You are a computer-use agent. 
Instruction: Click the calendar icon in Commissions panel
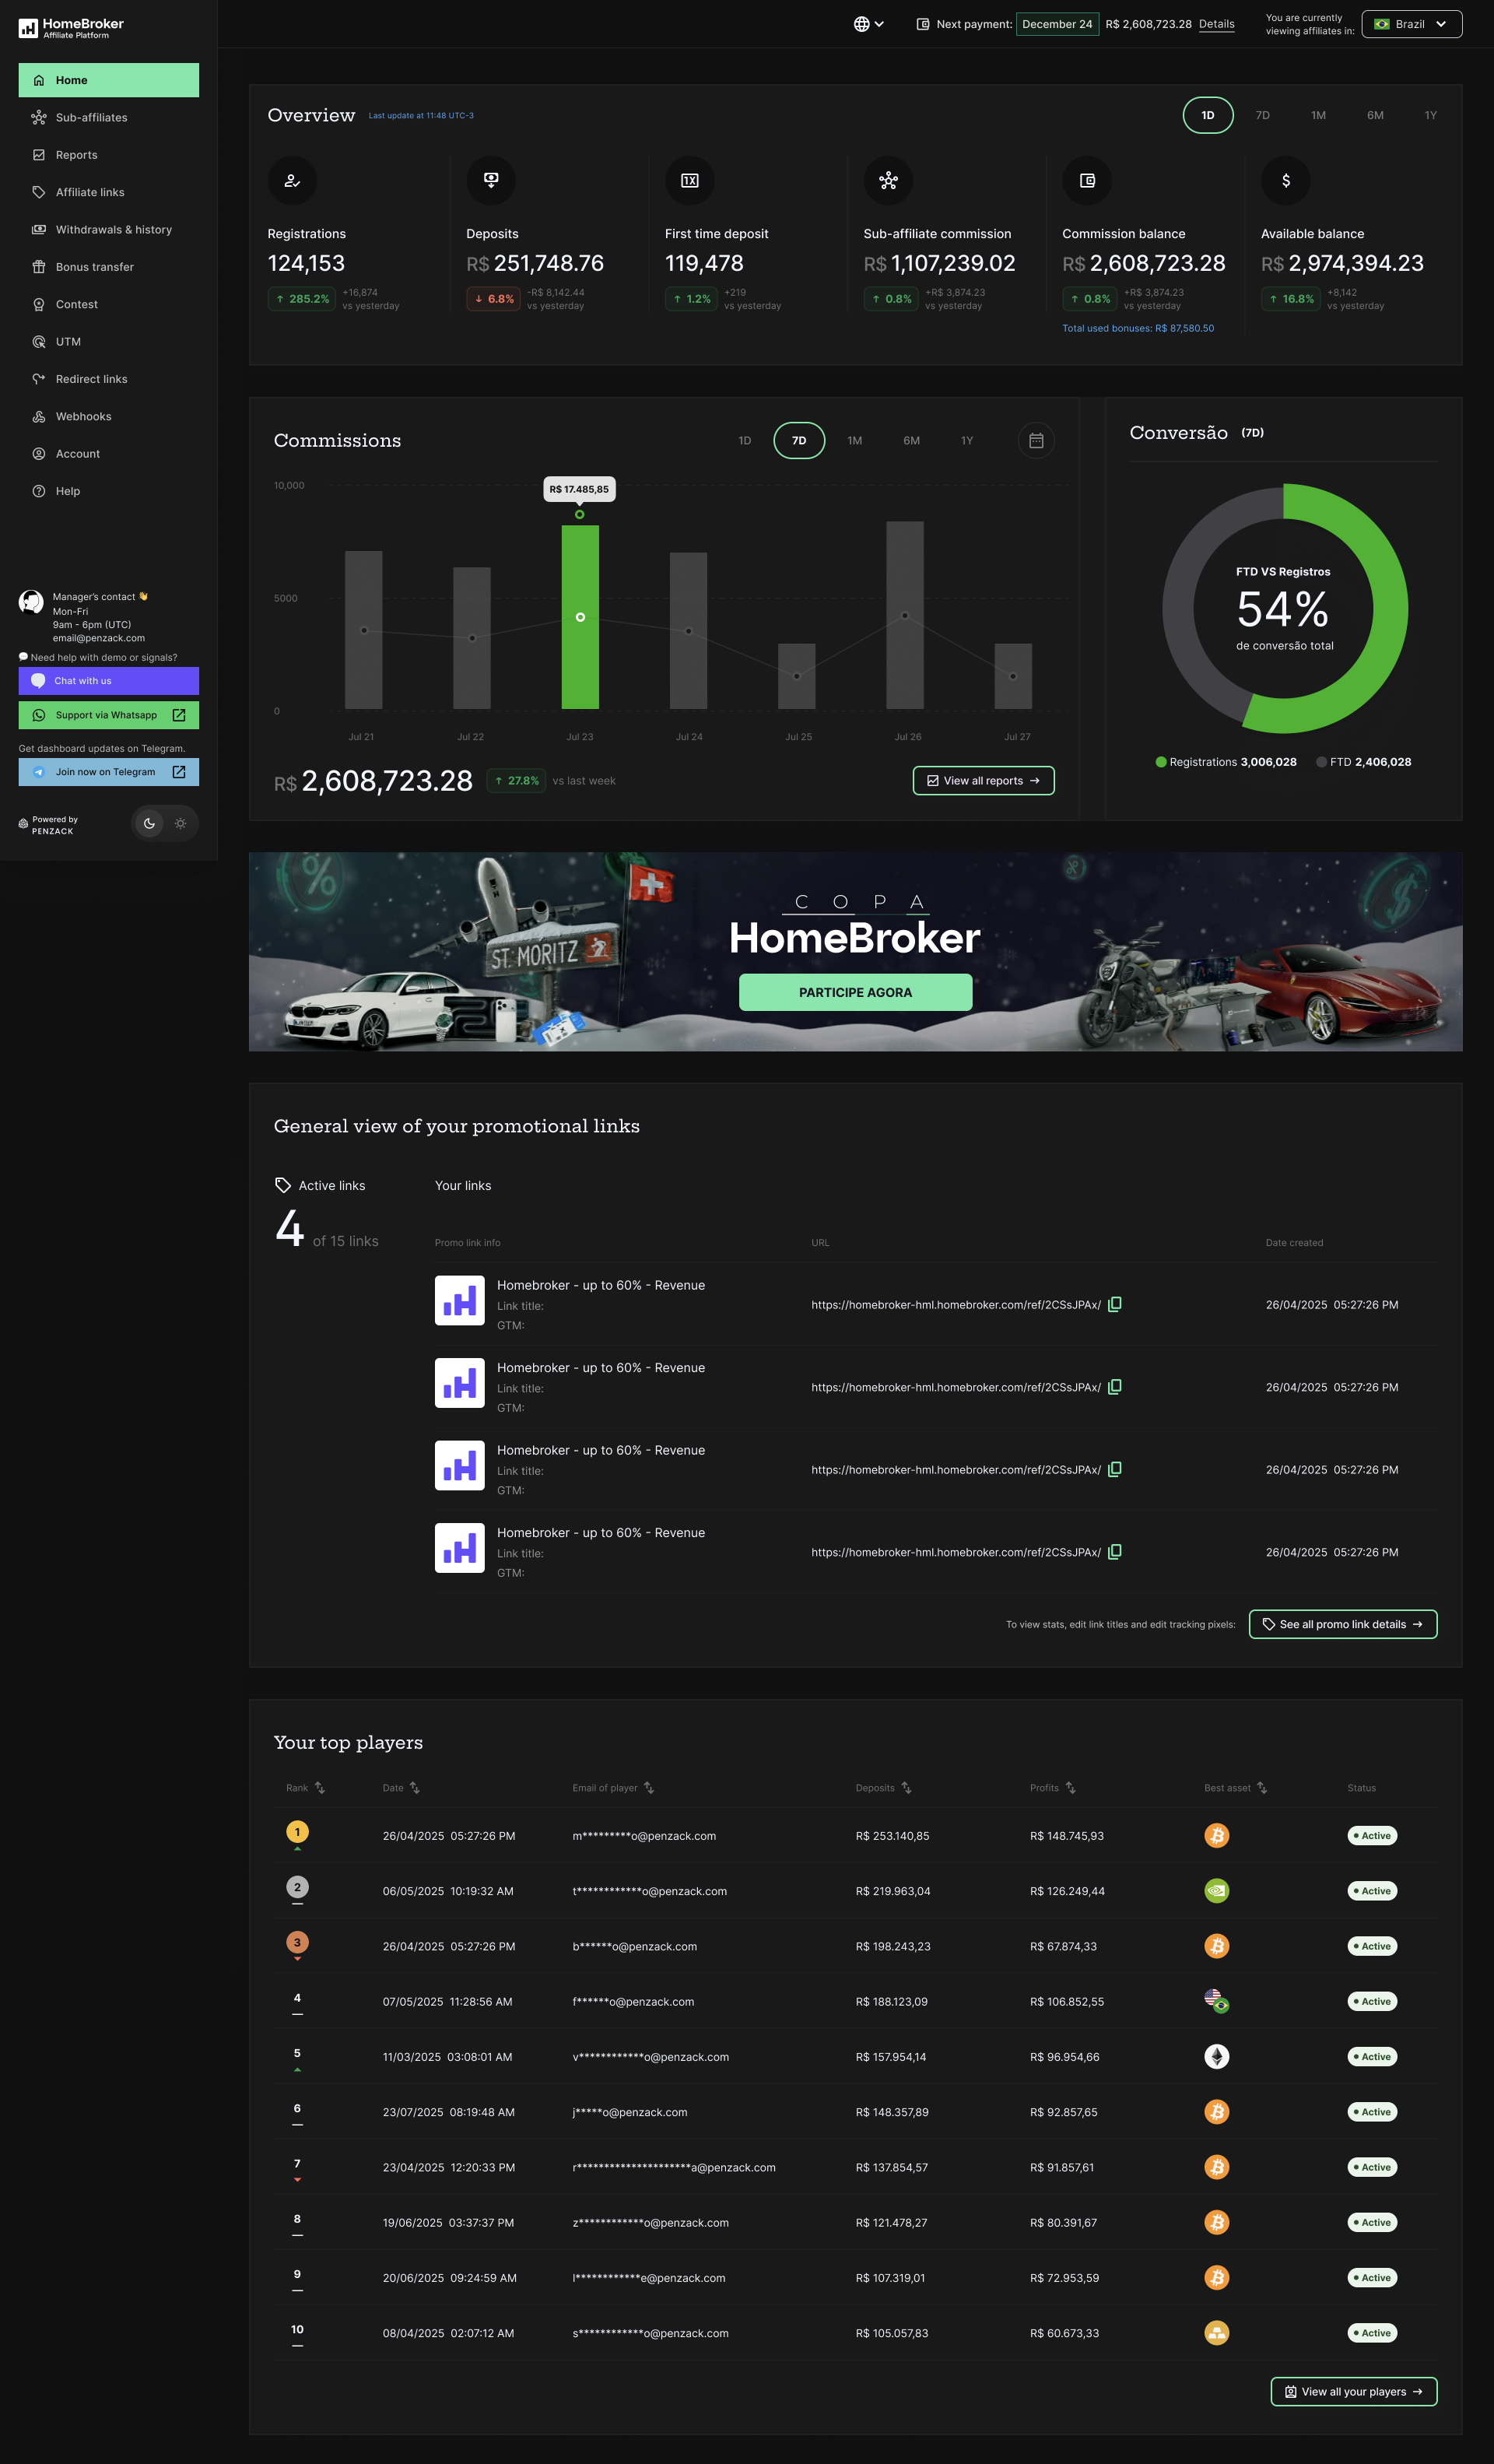point(1036,440)
